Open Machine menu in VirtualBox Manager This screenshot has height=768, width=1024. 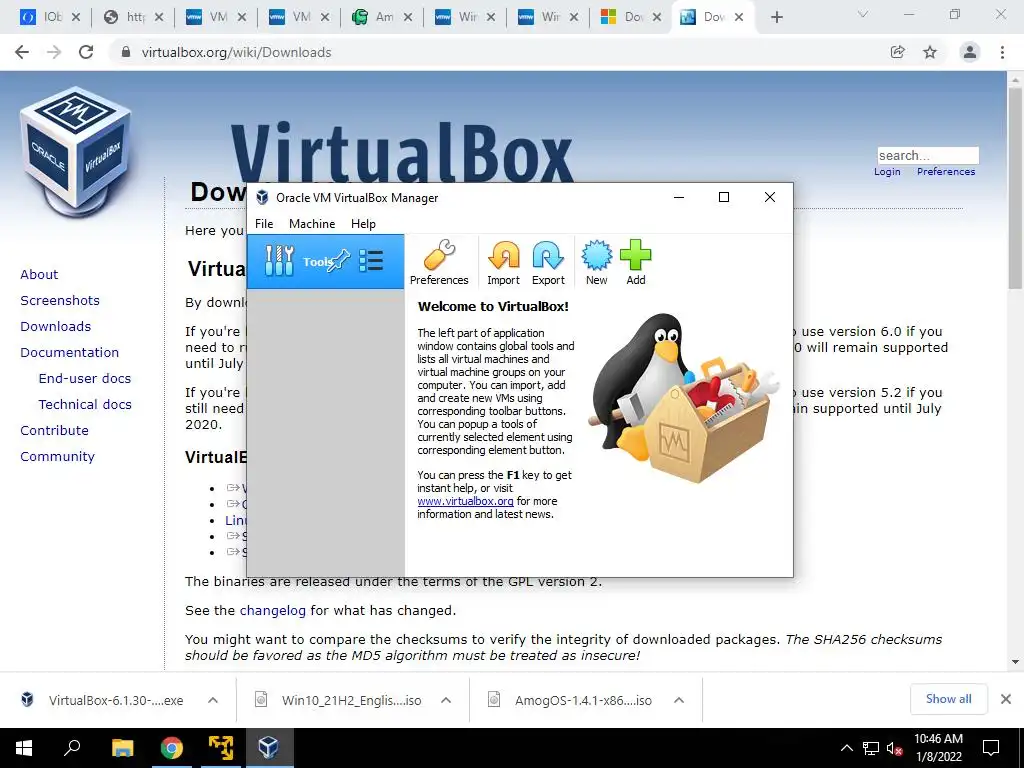[x=312, y=223]
